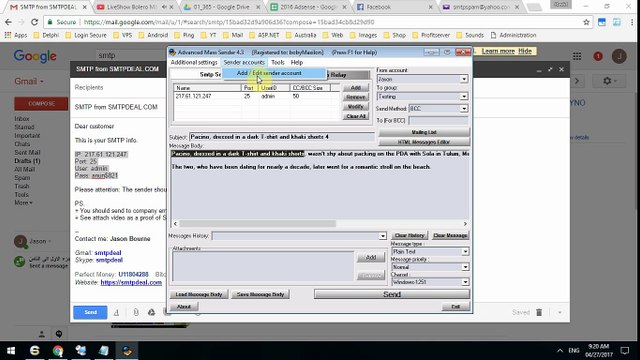
Task: Click Load Message Body button
Action: (x=199, y=294)
